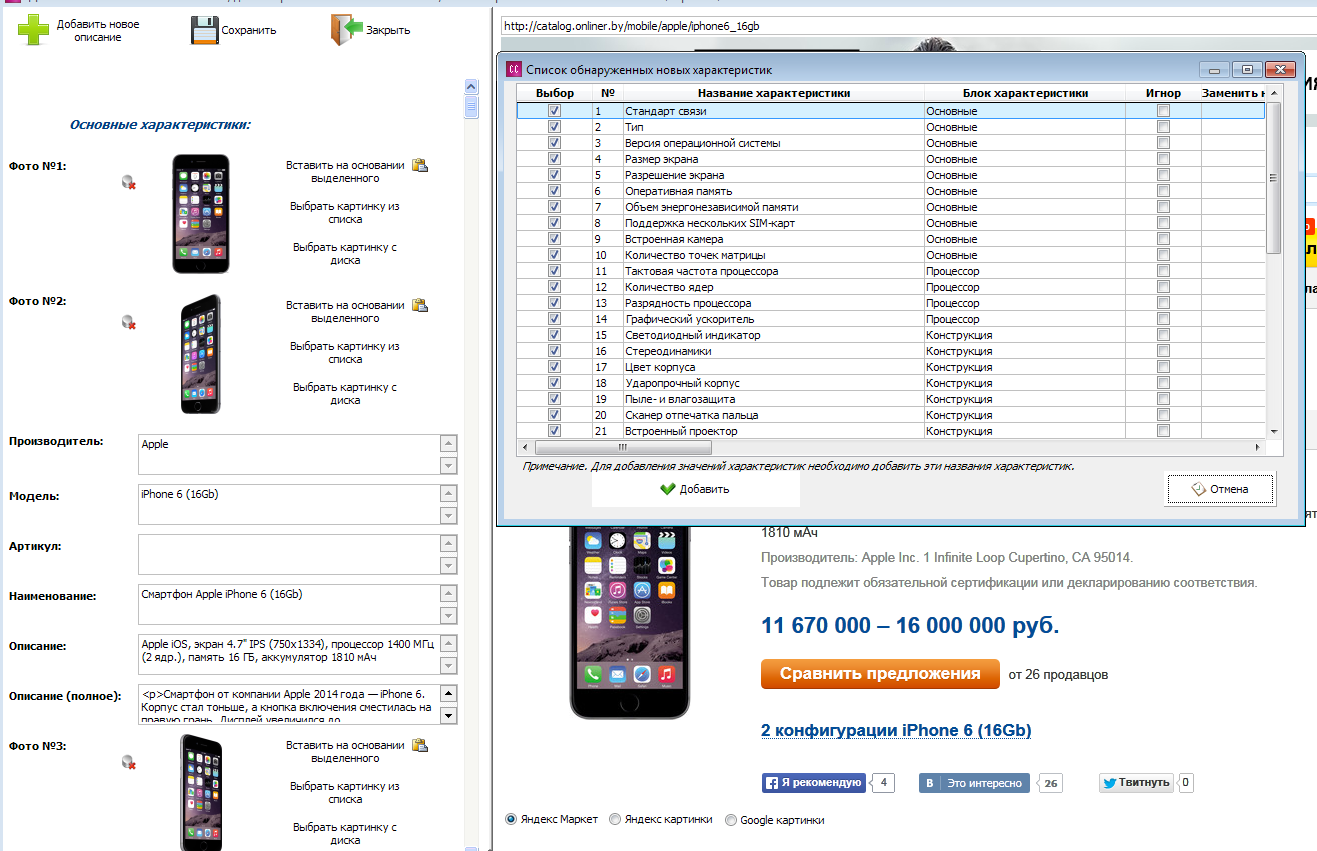
Task: Remove photo №3 with delete icon
Action: [128, 762]
